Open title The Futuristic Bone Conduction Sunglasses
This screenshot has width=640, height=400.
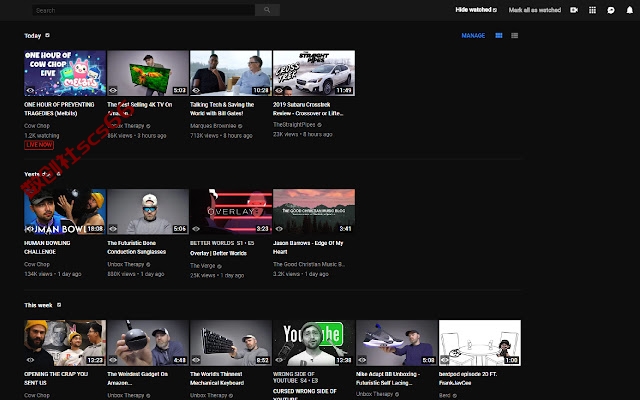[136, 247]
